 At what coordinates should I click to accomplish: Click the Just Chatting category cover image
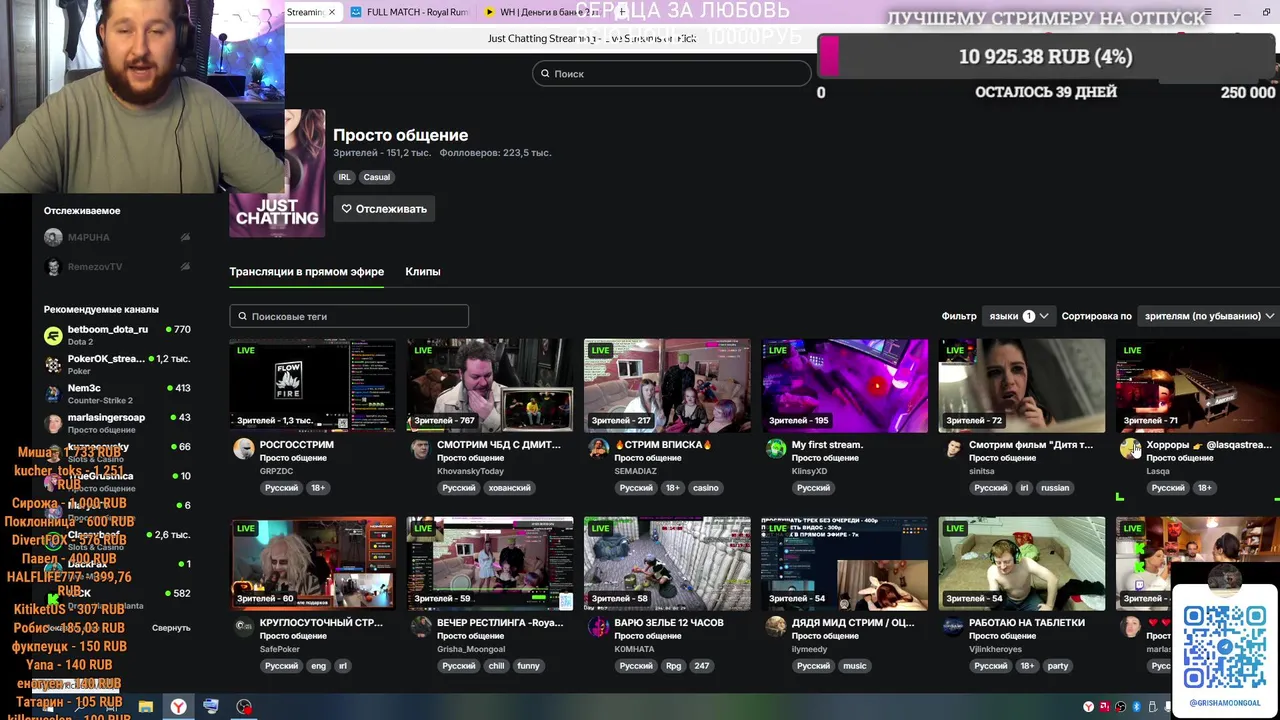coord(277,173)
